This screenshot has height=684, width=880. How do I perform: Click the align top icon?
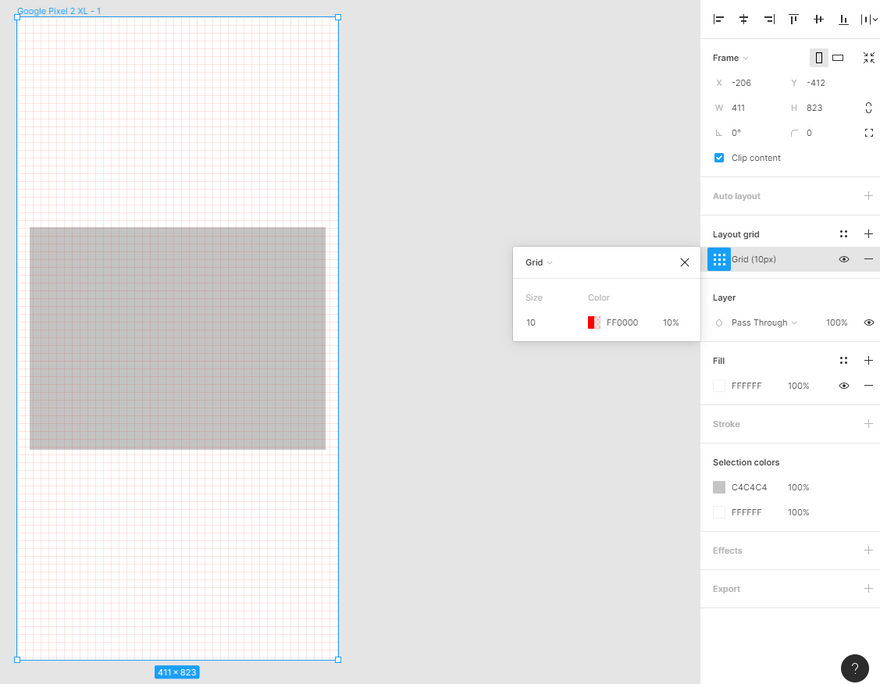point(794,19)
